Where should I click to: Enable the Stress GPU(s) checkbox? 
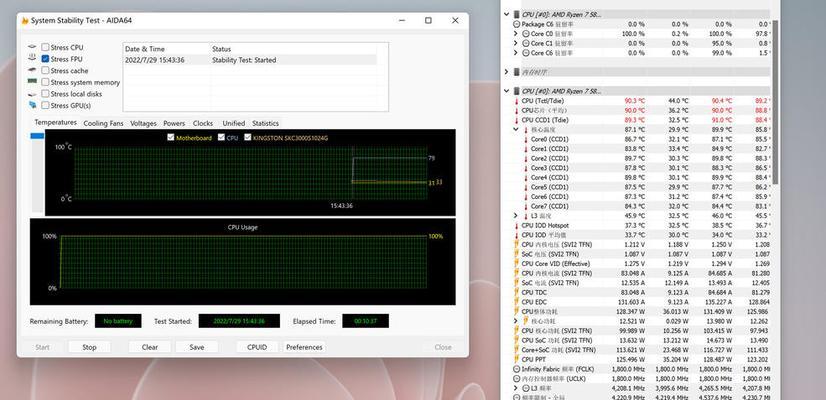click(45, 105)
